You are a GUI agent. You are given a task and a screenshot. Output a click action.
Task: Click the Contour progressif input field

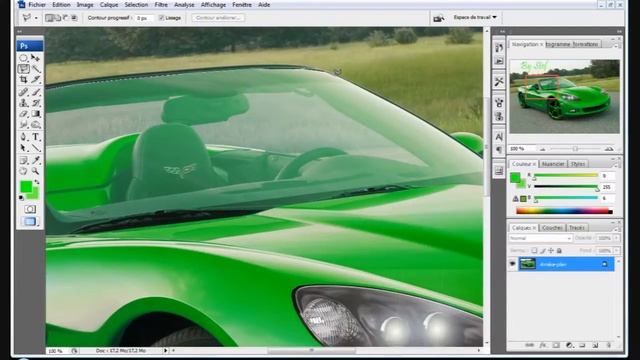pyautogui.click(x=144, y=18)
